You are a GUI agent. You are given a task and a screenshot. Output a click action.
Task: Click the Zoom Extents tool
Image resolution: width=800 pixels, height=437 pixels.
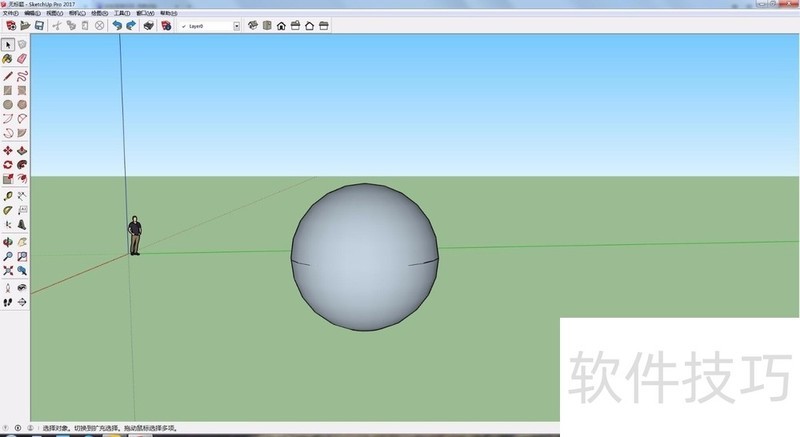(x=8, y=271)
